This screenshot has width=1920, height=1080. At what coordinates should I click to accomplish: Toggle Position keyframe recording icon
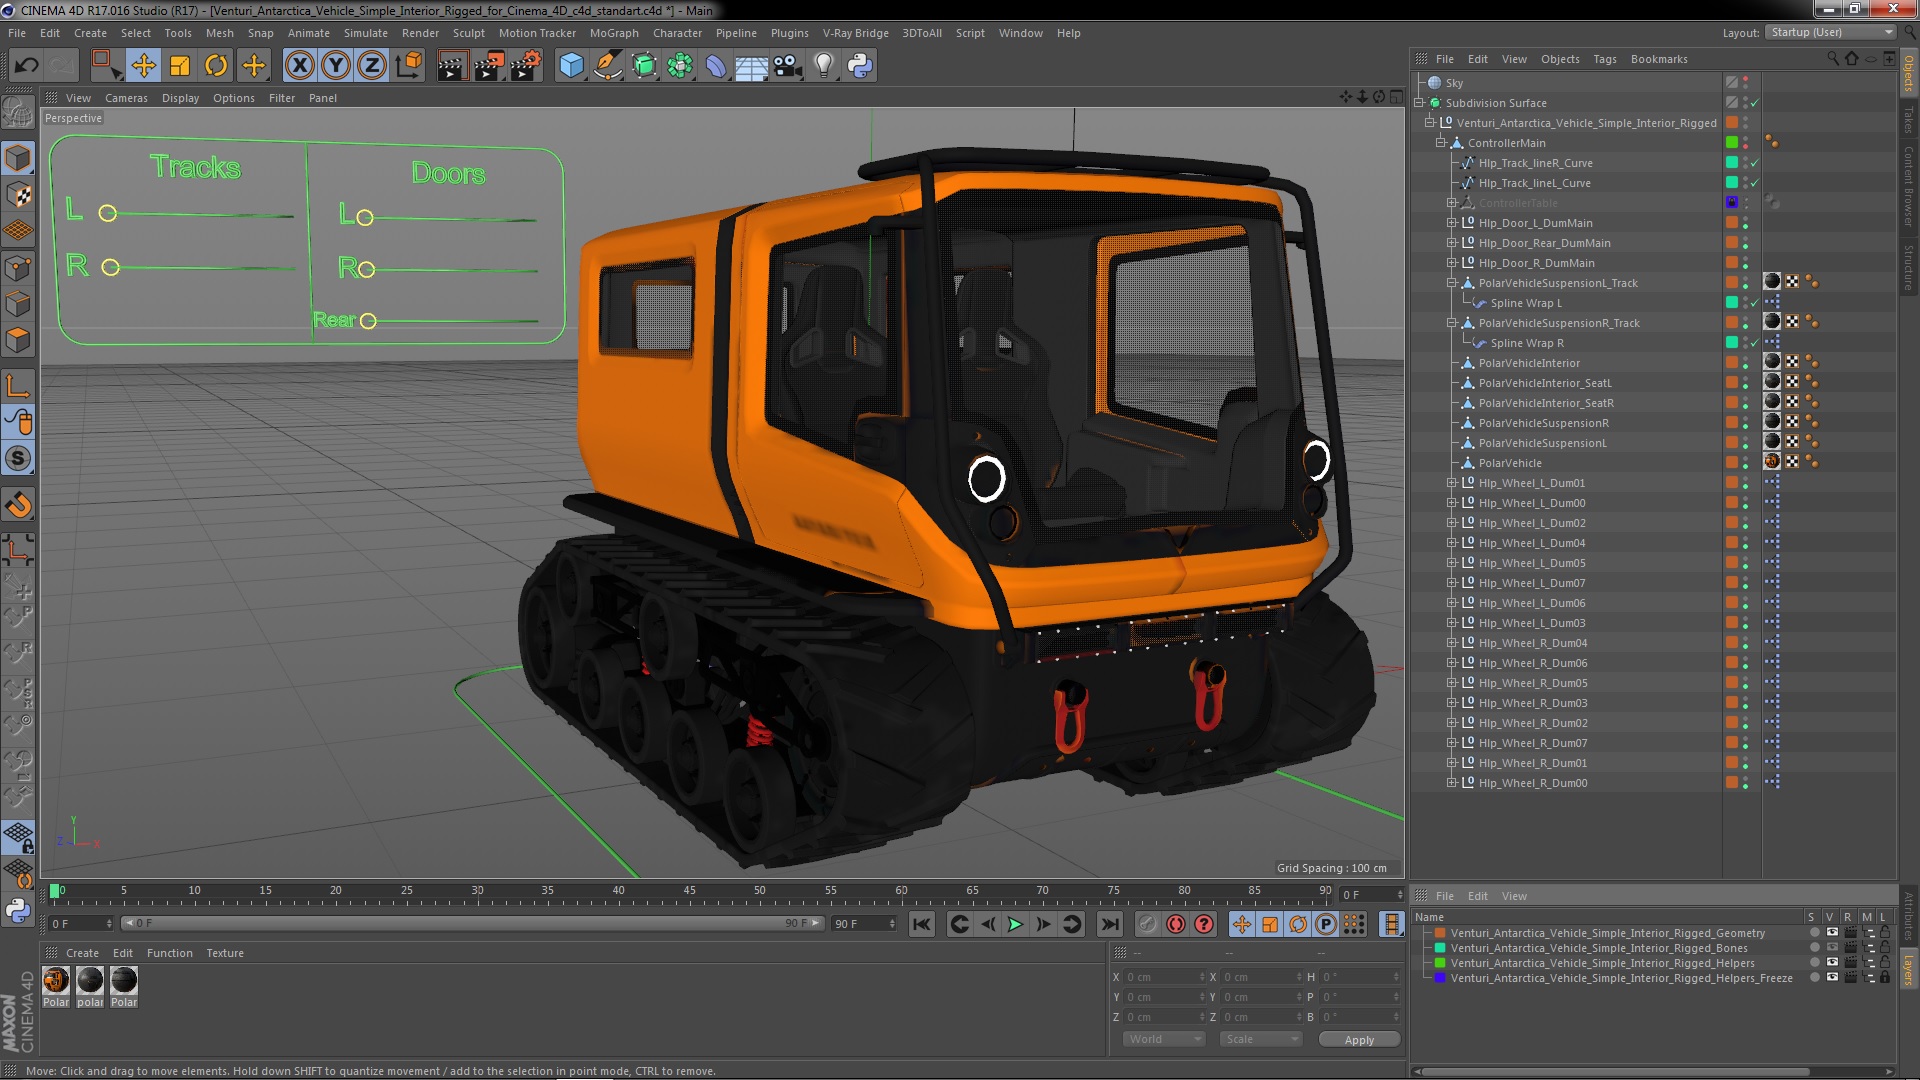click(1242, 924)
